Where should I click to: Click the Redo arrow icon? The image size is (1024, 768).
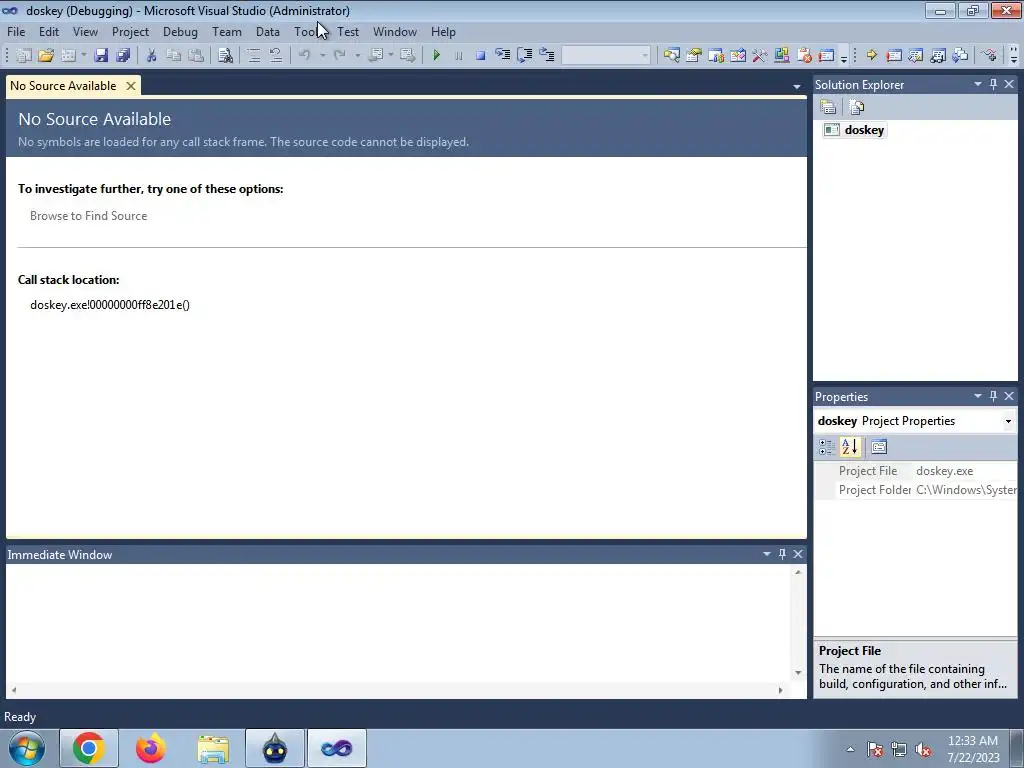tap(340, 56)
